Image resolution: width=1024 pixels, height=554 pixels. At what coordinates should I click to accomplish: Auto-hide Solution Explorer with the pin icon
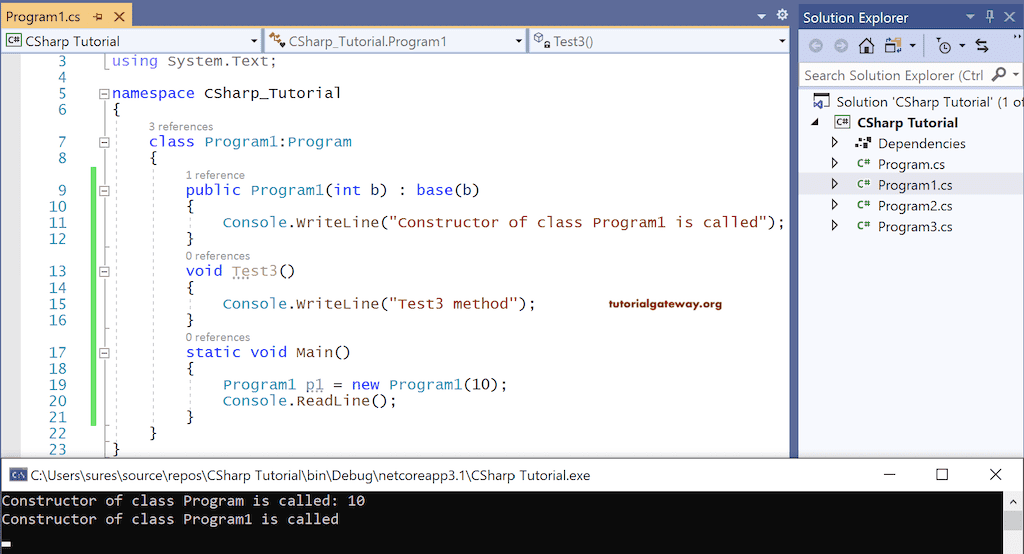[x=990, y=16]
